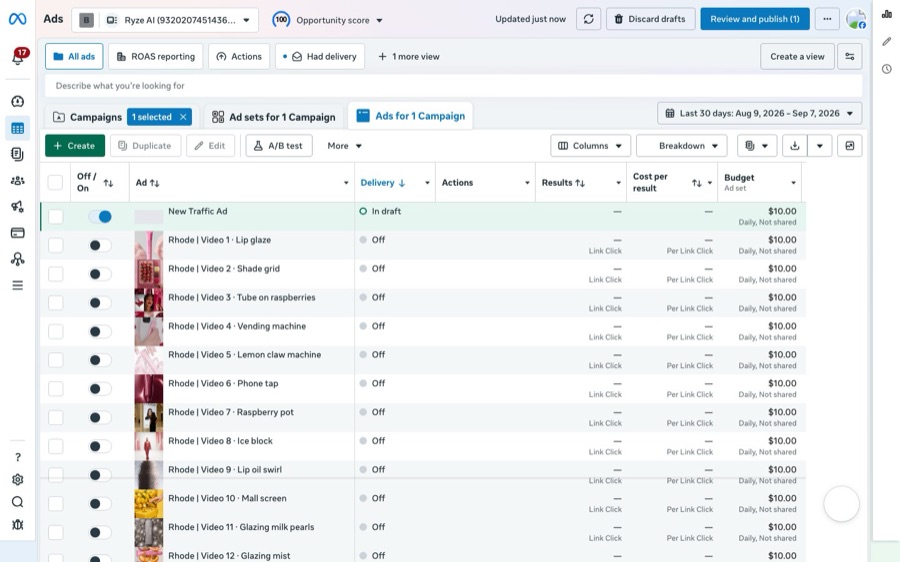900x562 pixels.
Task: Tick select-all checkbox in table header
Action: click(55, 183)
